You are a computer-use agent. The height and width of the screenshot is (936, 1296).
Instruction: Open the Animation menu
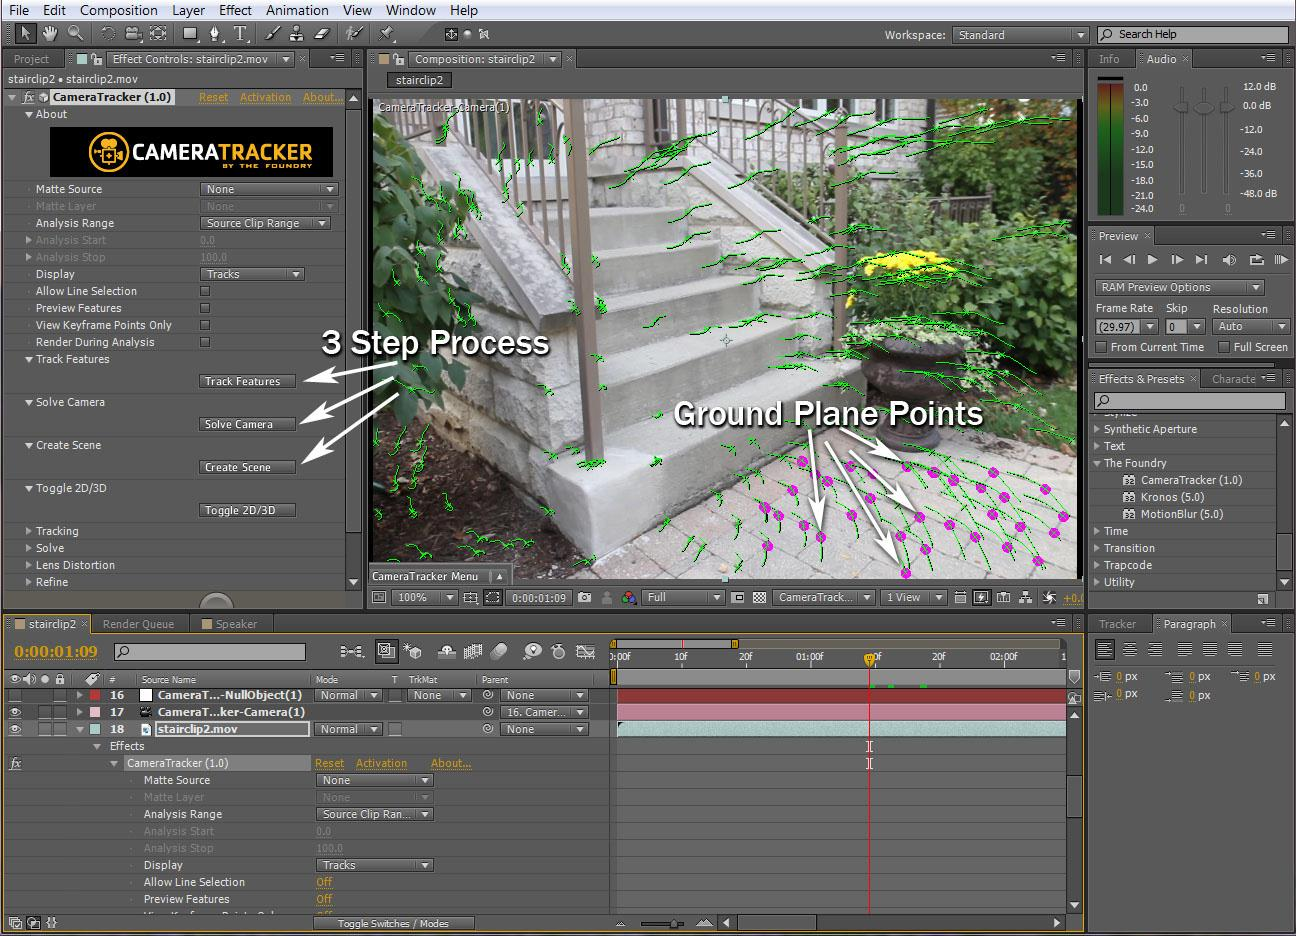[297, 10]
